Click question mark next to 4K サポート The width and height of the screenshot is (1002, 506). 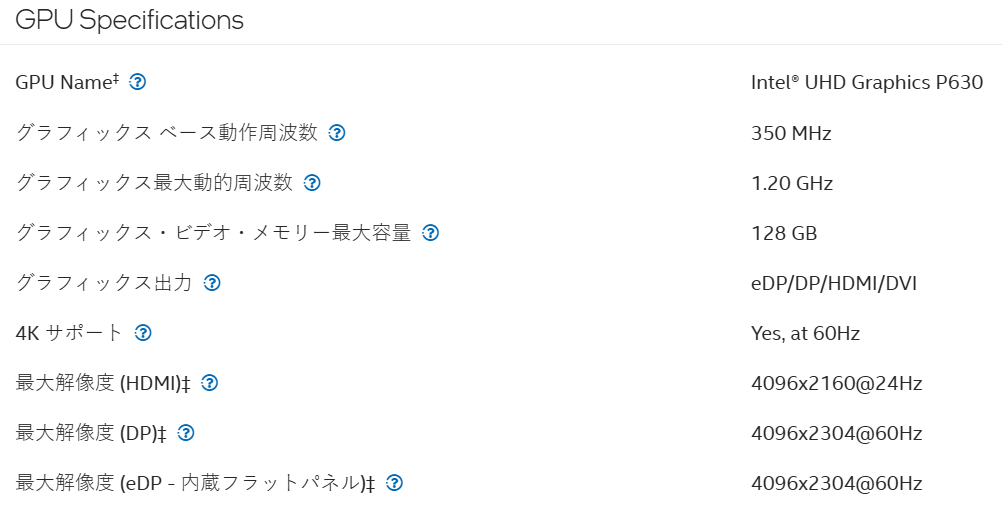pyautogui.click(x=143, y=333)
